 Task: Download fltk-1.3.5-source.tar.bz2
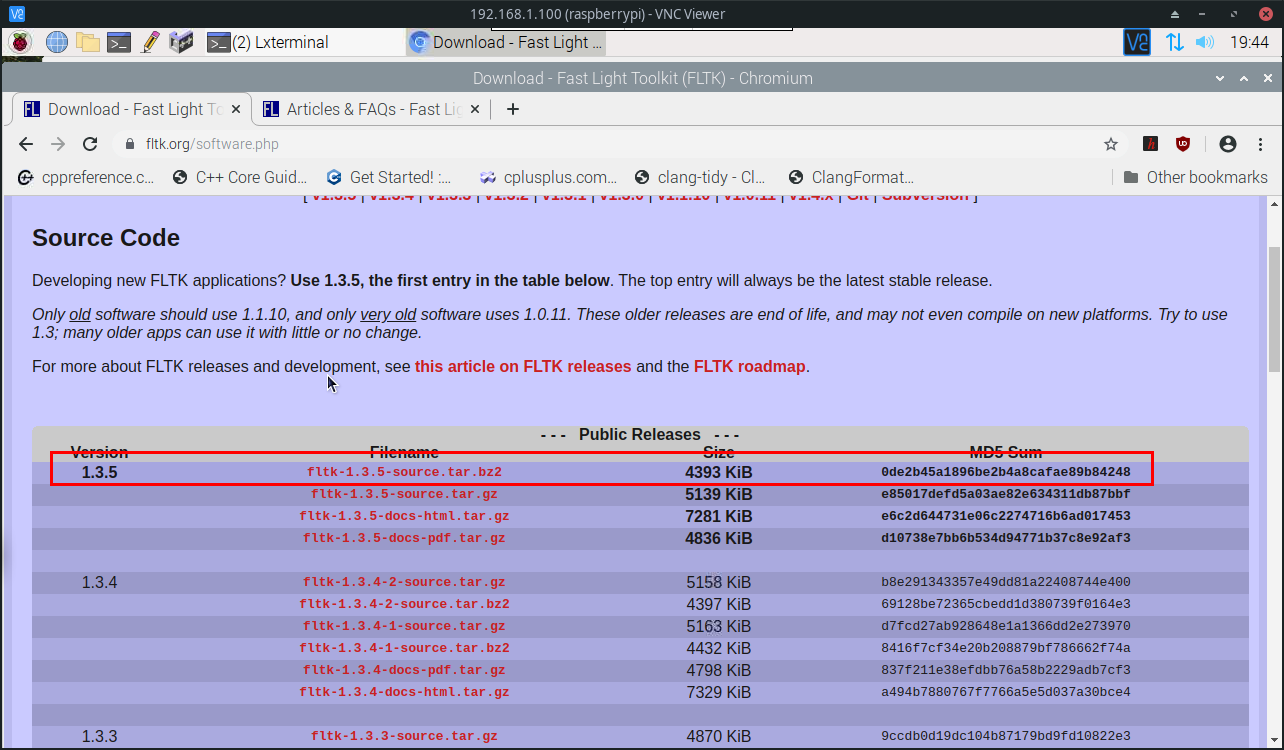tap(404, 472)
